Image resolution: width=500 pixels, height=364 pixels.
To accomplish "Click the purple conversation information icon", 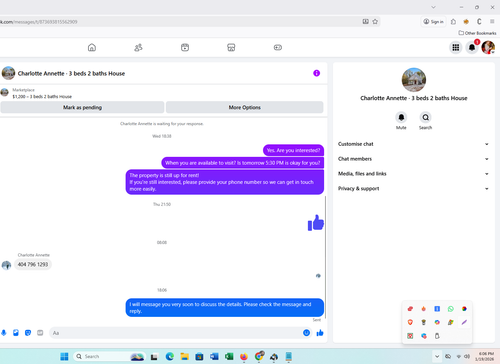I will click(317, 73).
